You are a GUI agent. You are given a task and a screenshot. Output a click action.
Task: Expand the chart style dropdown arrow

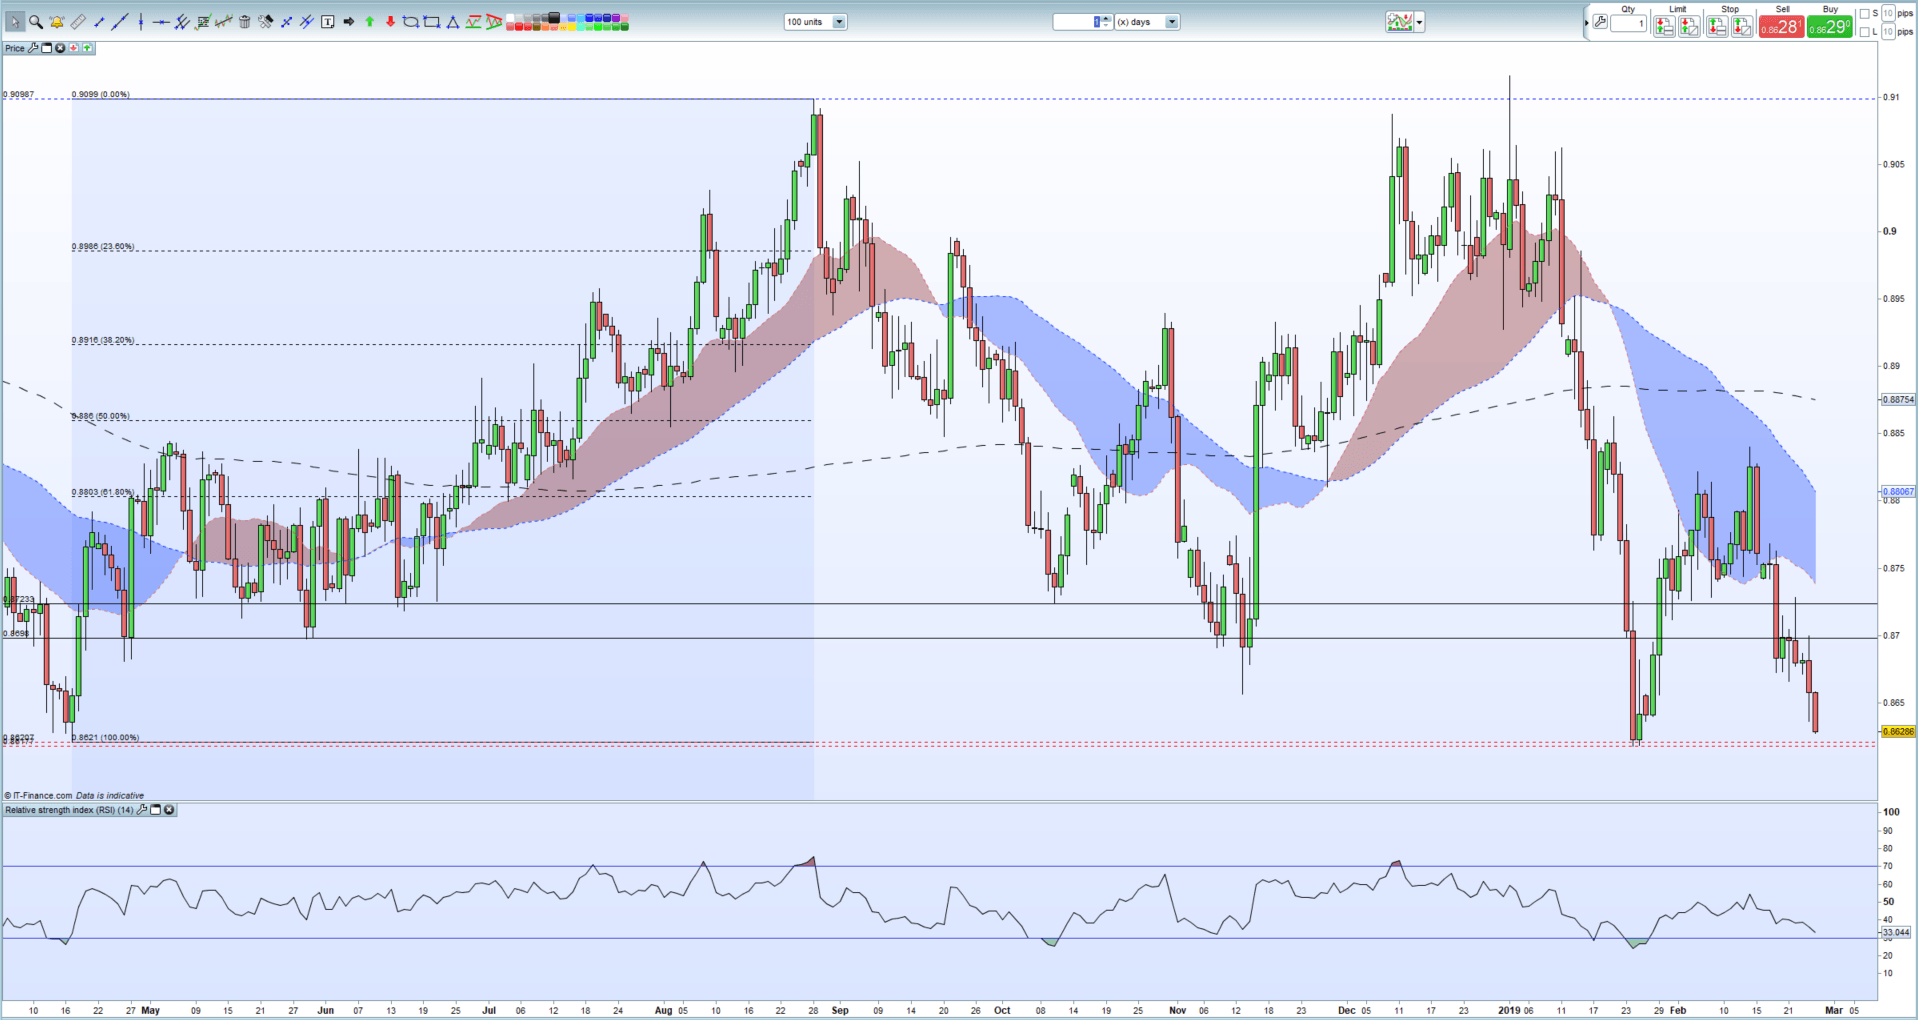point(1419,22)
